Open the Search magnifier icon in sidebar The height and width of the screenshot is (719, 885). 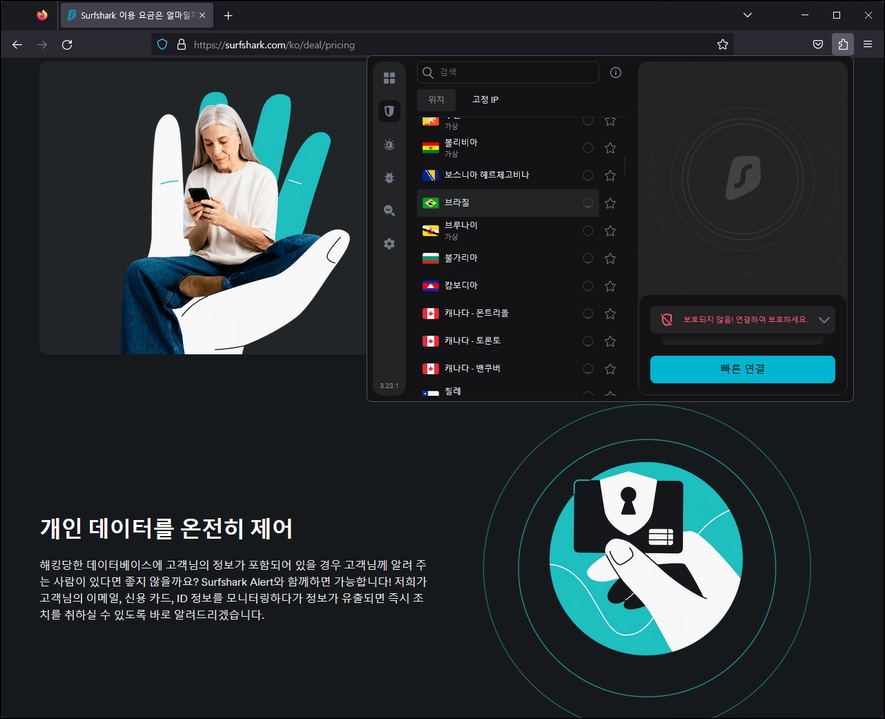(x=389, y=211)
